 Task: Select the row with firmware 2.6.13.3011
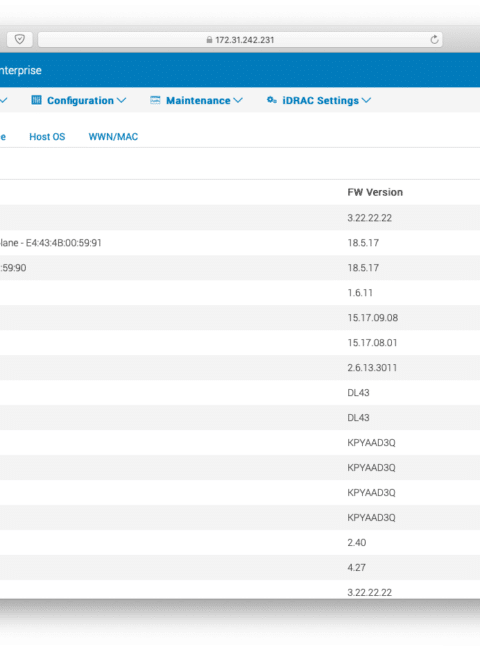(240, 368)
